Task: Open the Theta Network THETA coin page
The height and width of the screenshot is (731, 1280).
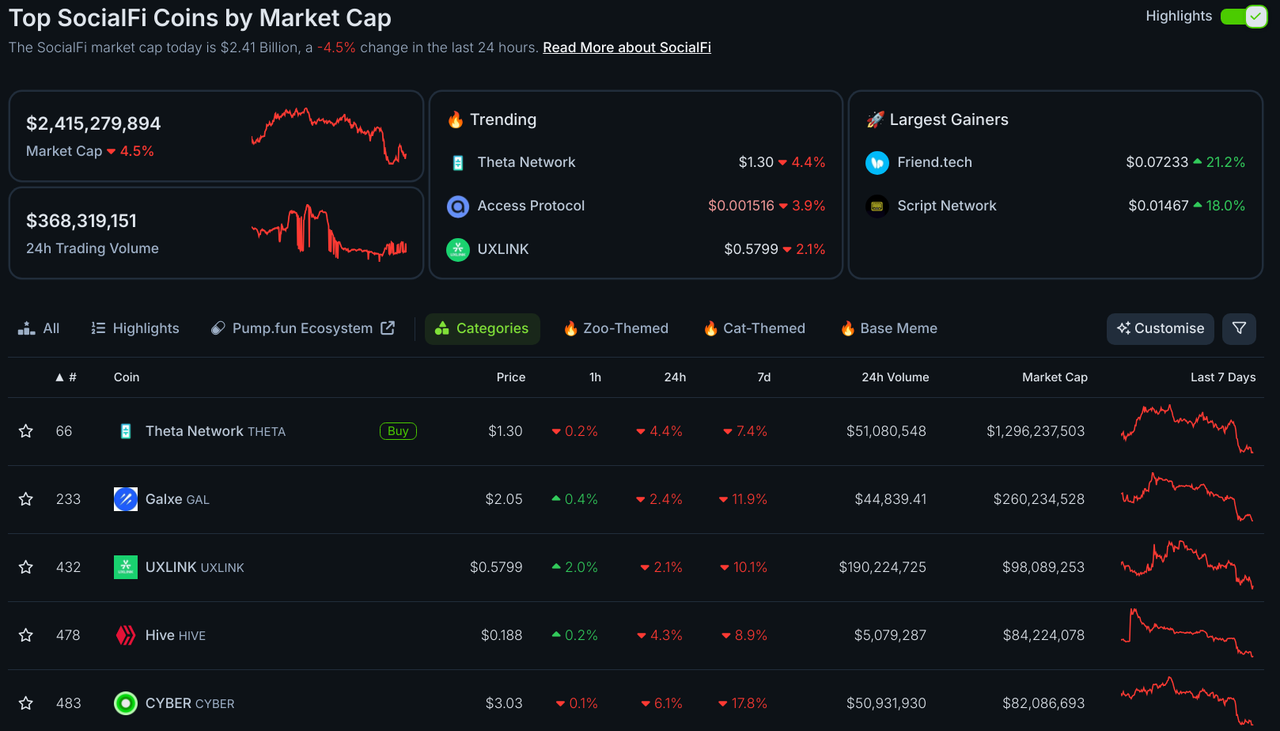Action: pos(215,431)
